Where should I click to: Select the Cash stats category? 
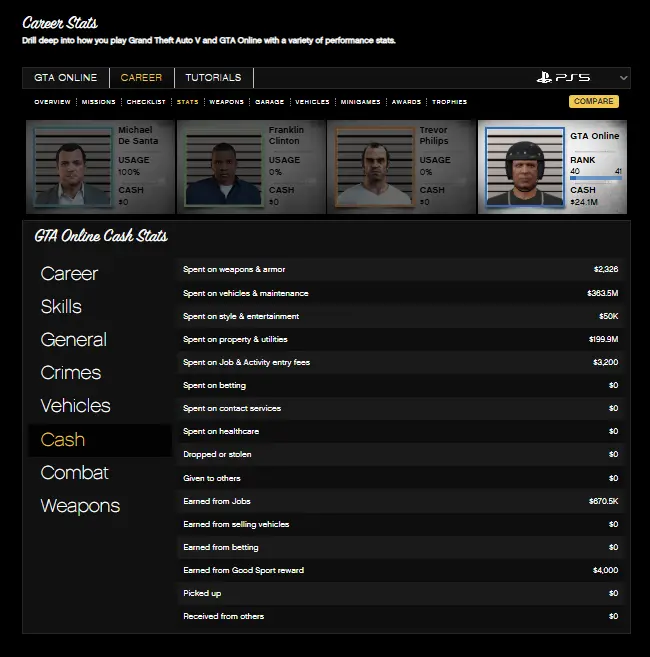coord(100,440)
